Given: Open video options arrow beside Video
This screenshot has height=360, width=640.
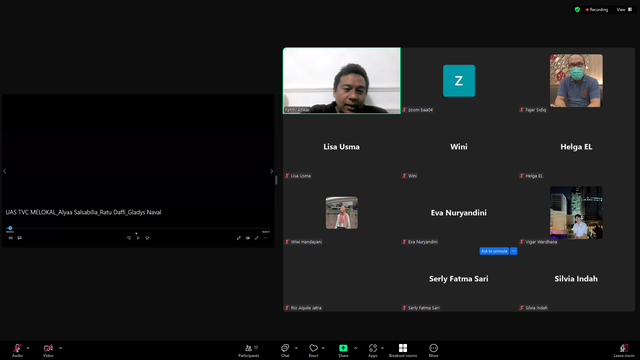Looking at the screenshot, I should (x=60, y=348).
